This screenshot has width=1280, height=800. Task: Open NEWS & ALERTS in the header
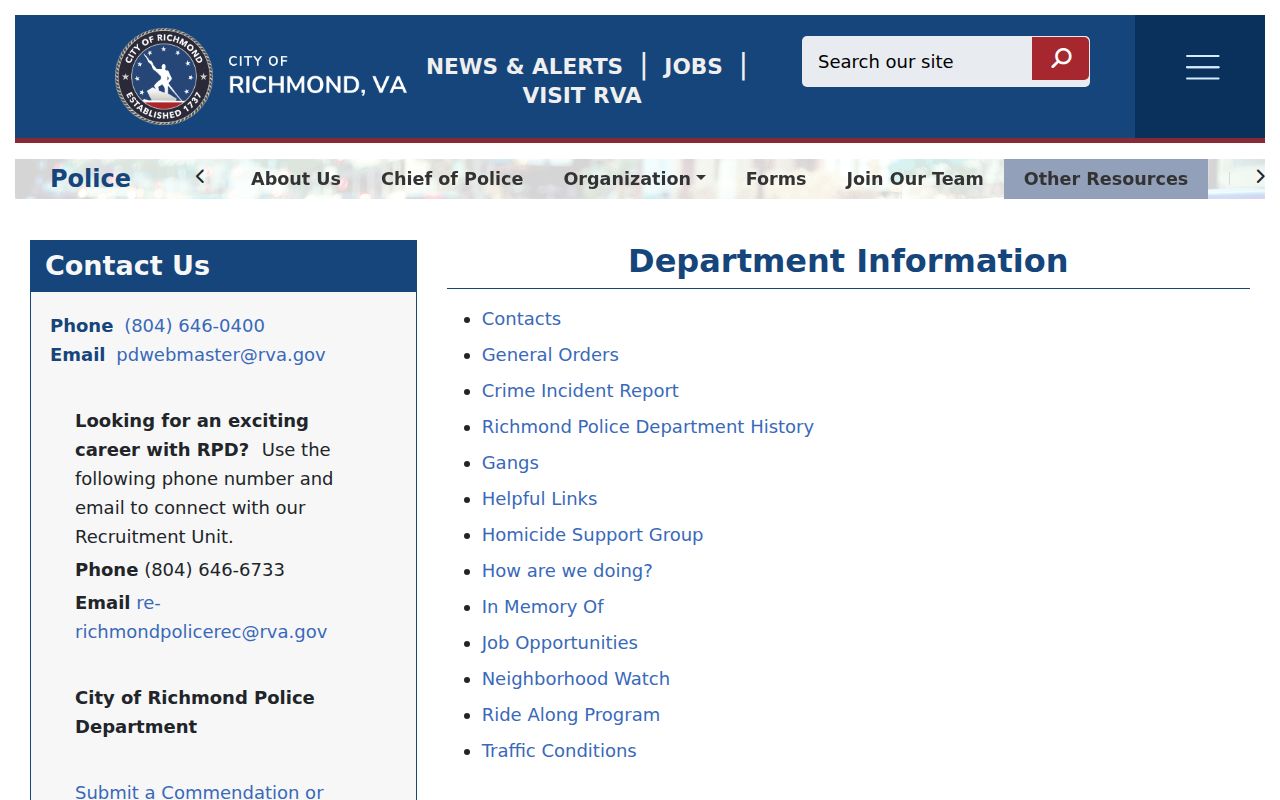tap(524, 66)
